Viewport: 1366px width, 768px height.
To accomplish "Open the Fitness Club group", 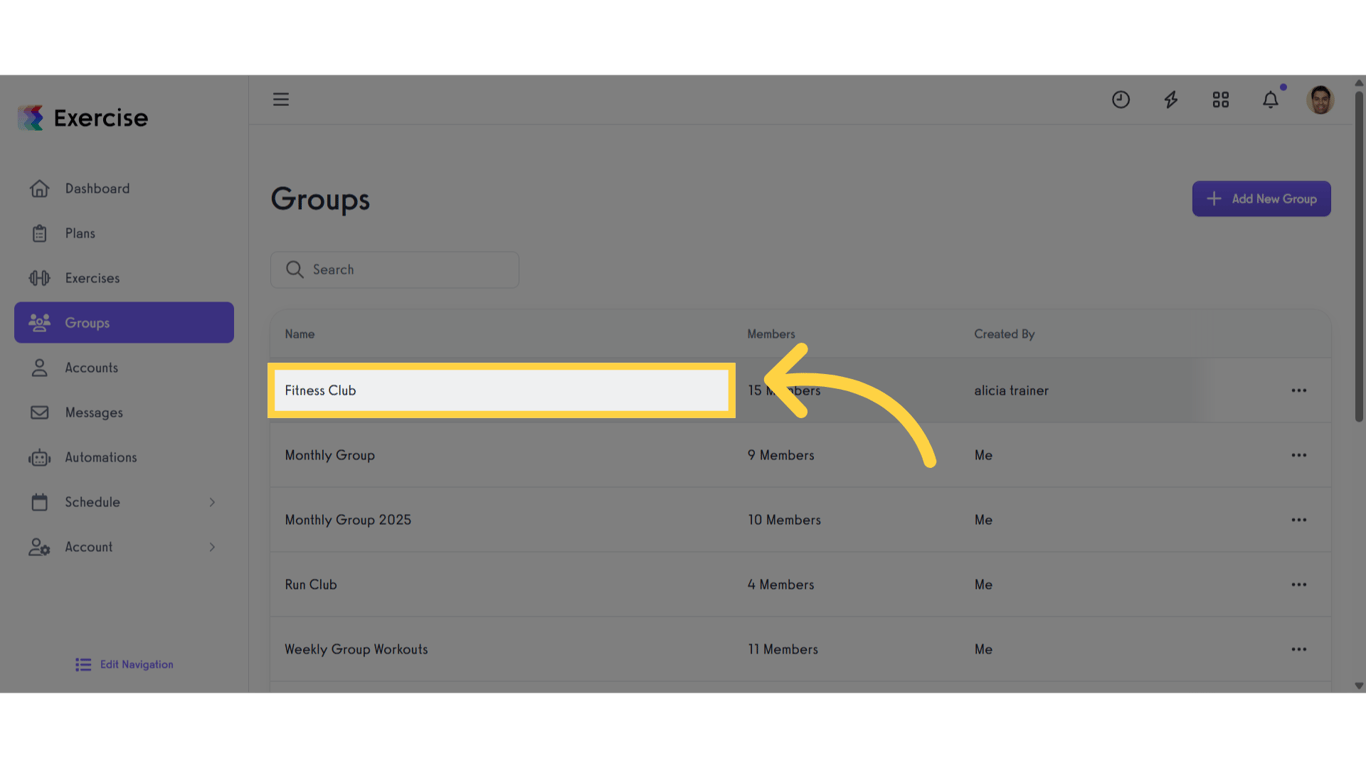I will point(321,390).
